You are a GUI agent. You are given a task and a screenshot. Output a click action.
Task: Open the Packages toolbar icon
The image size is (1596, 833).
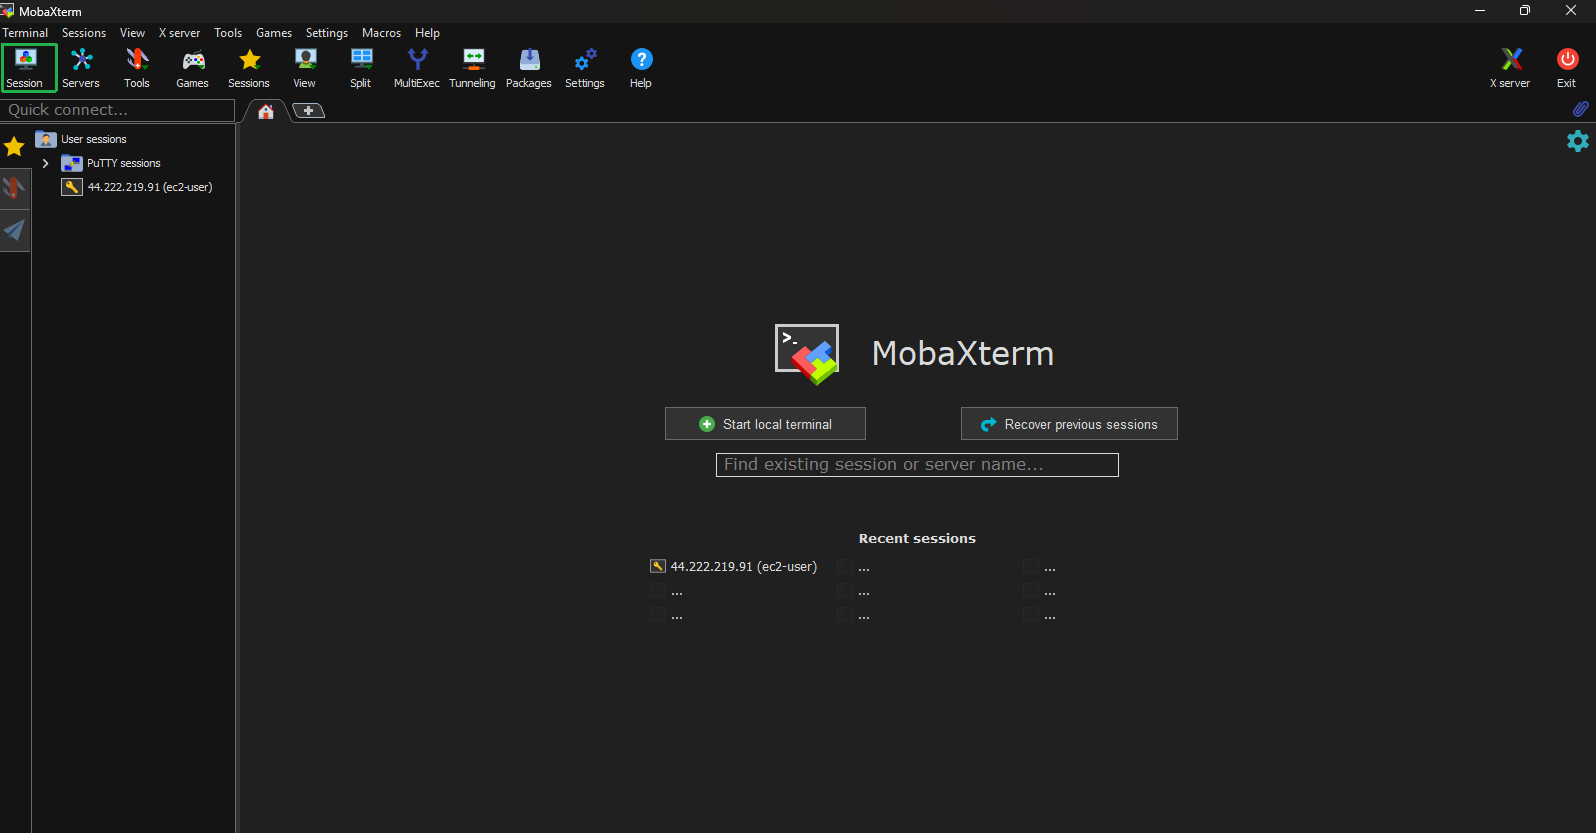[529, 68]
